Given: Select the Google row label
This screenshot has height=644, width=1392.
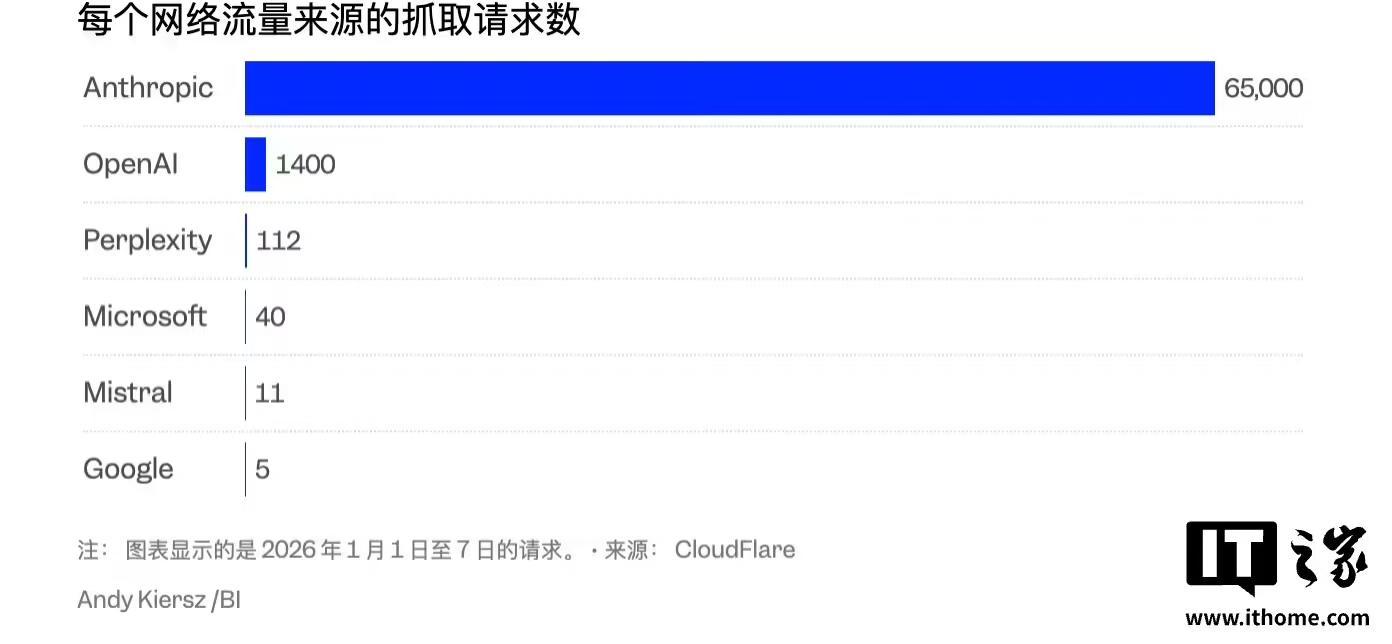Looking at the screenshot, I should click(x=128, y=469).
